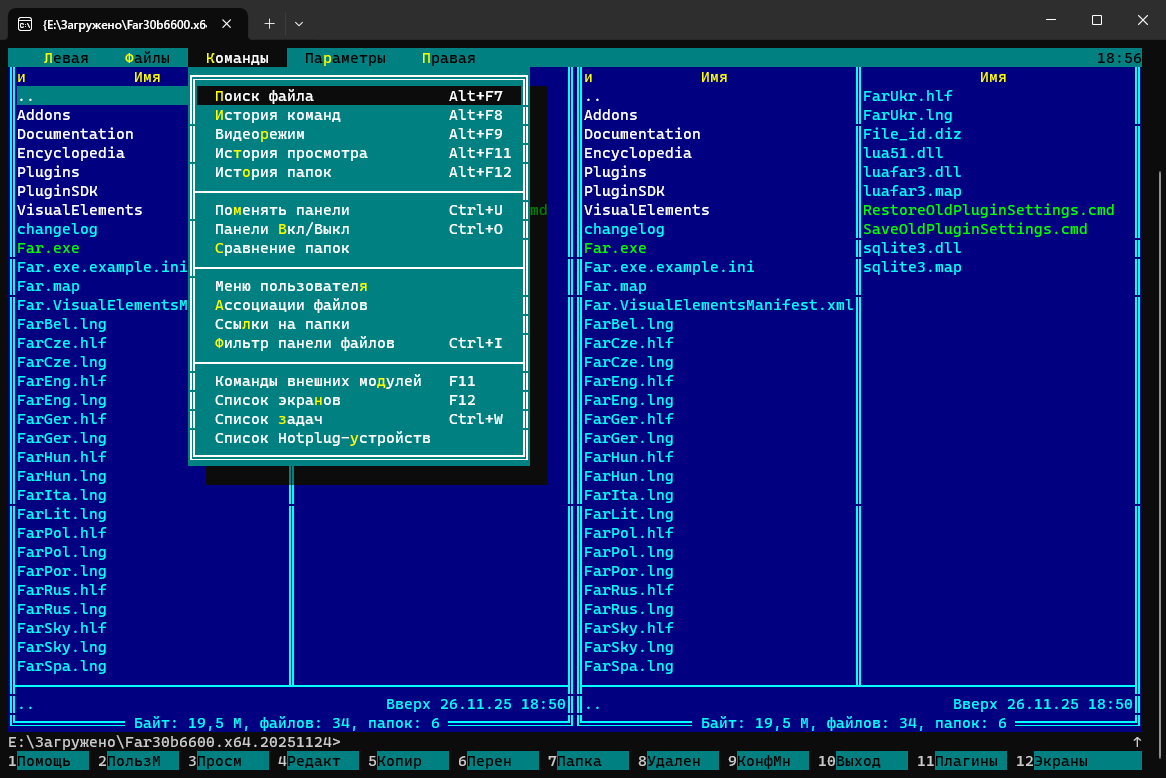Open the Левая panel menu

point(65,58)
